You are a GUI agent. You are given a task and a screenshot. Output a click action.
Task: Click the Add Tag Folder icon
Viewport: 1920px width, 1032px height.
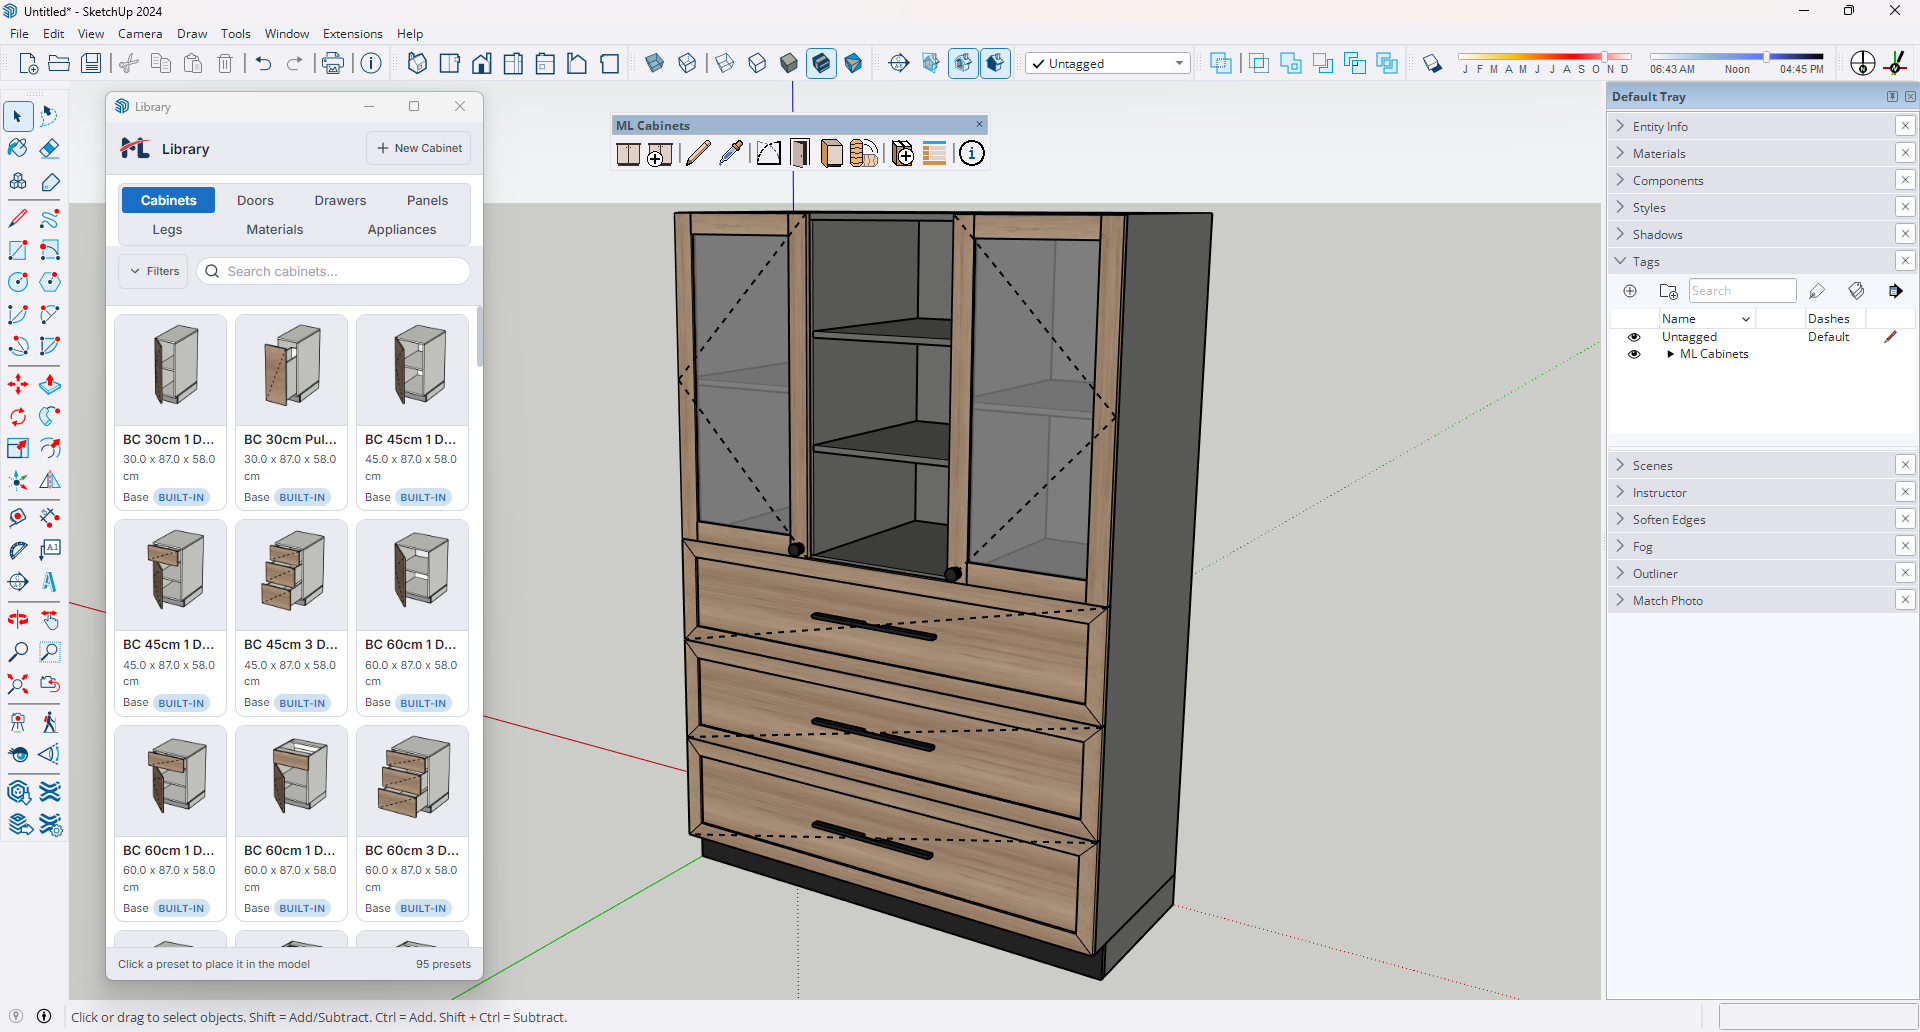click(x=1668, y=291)
